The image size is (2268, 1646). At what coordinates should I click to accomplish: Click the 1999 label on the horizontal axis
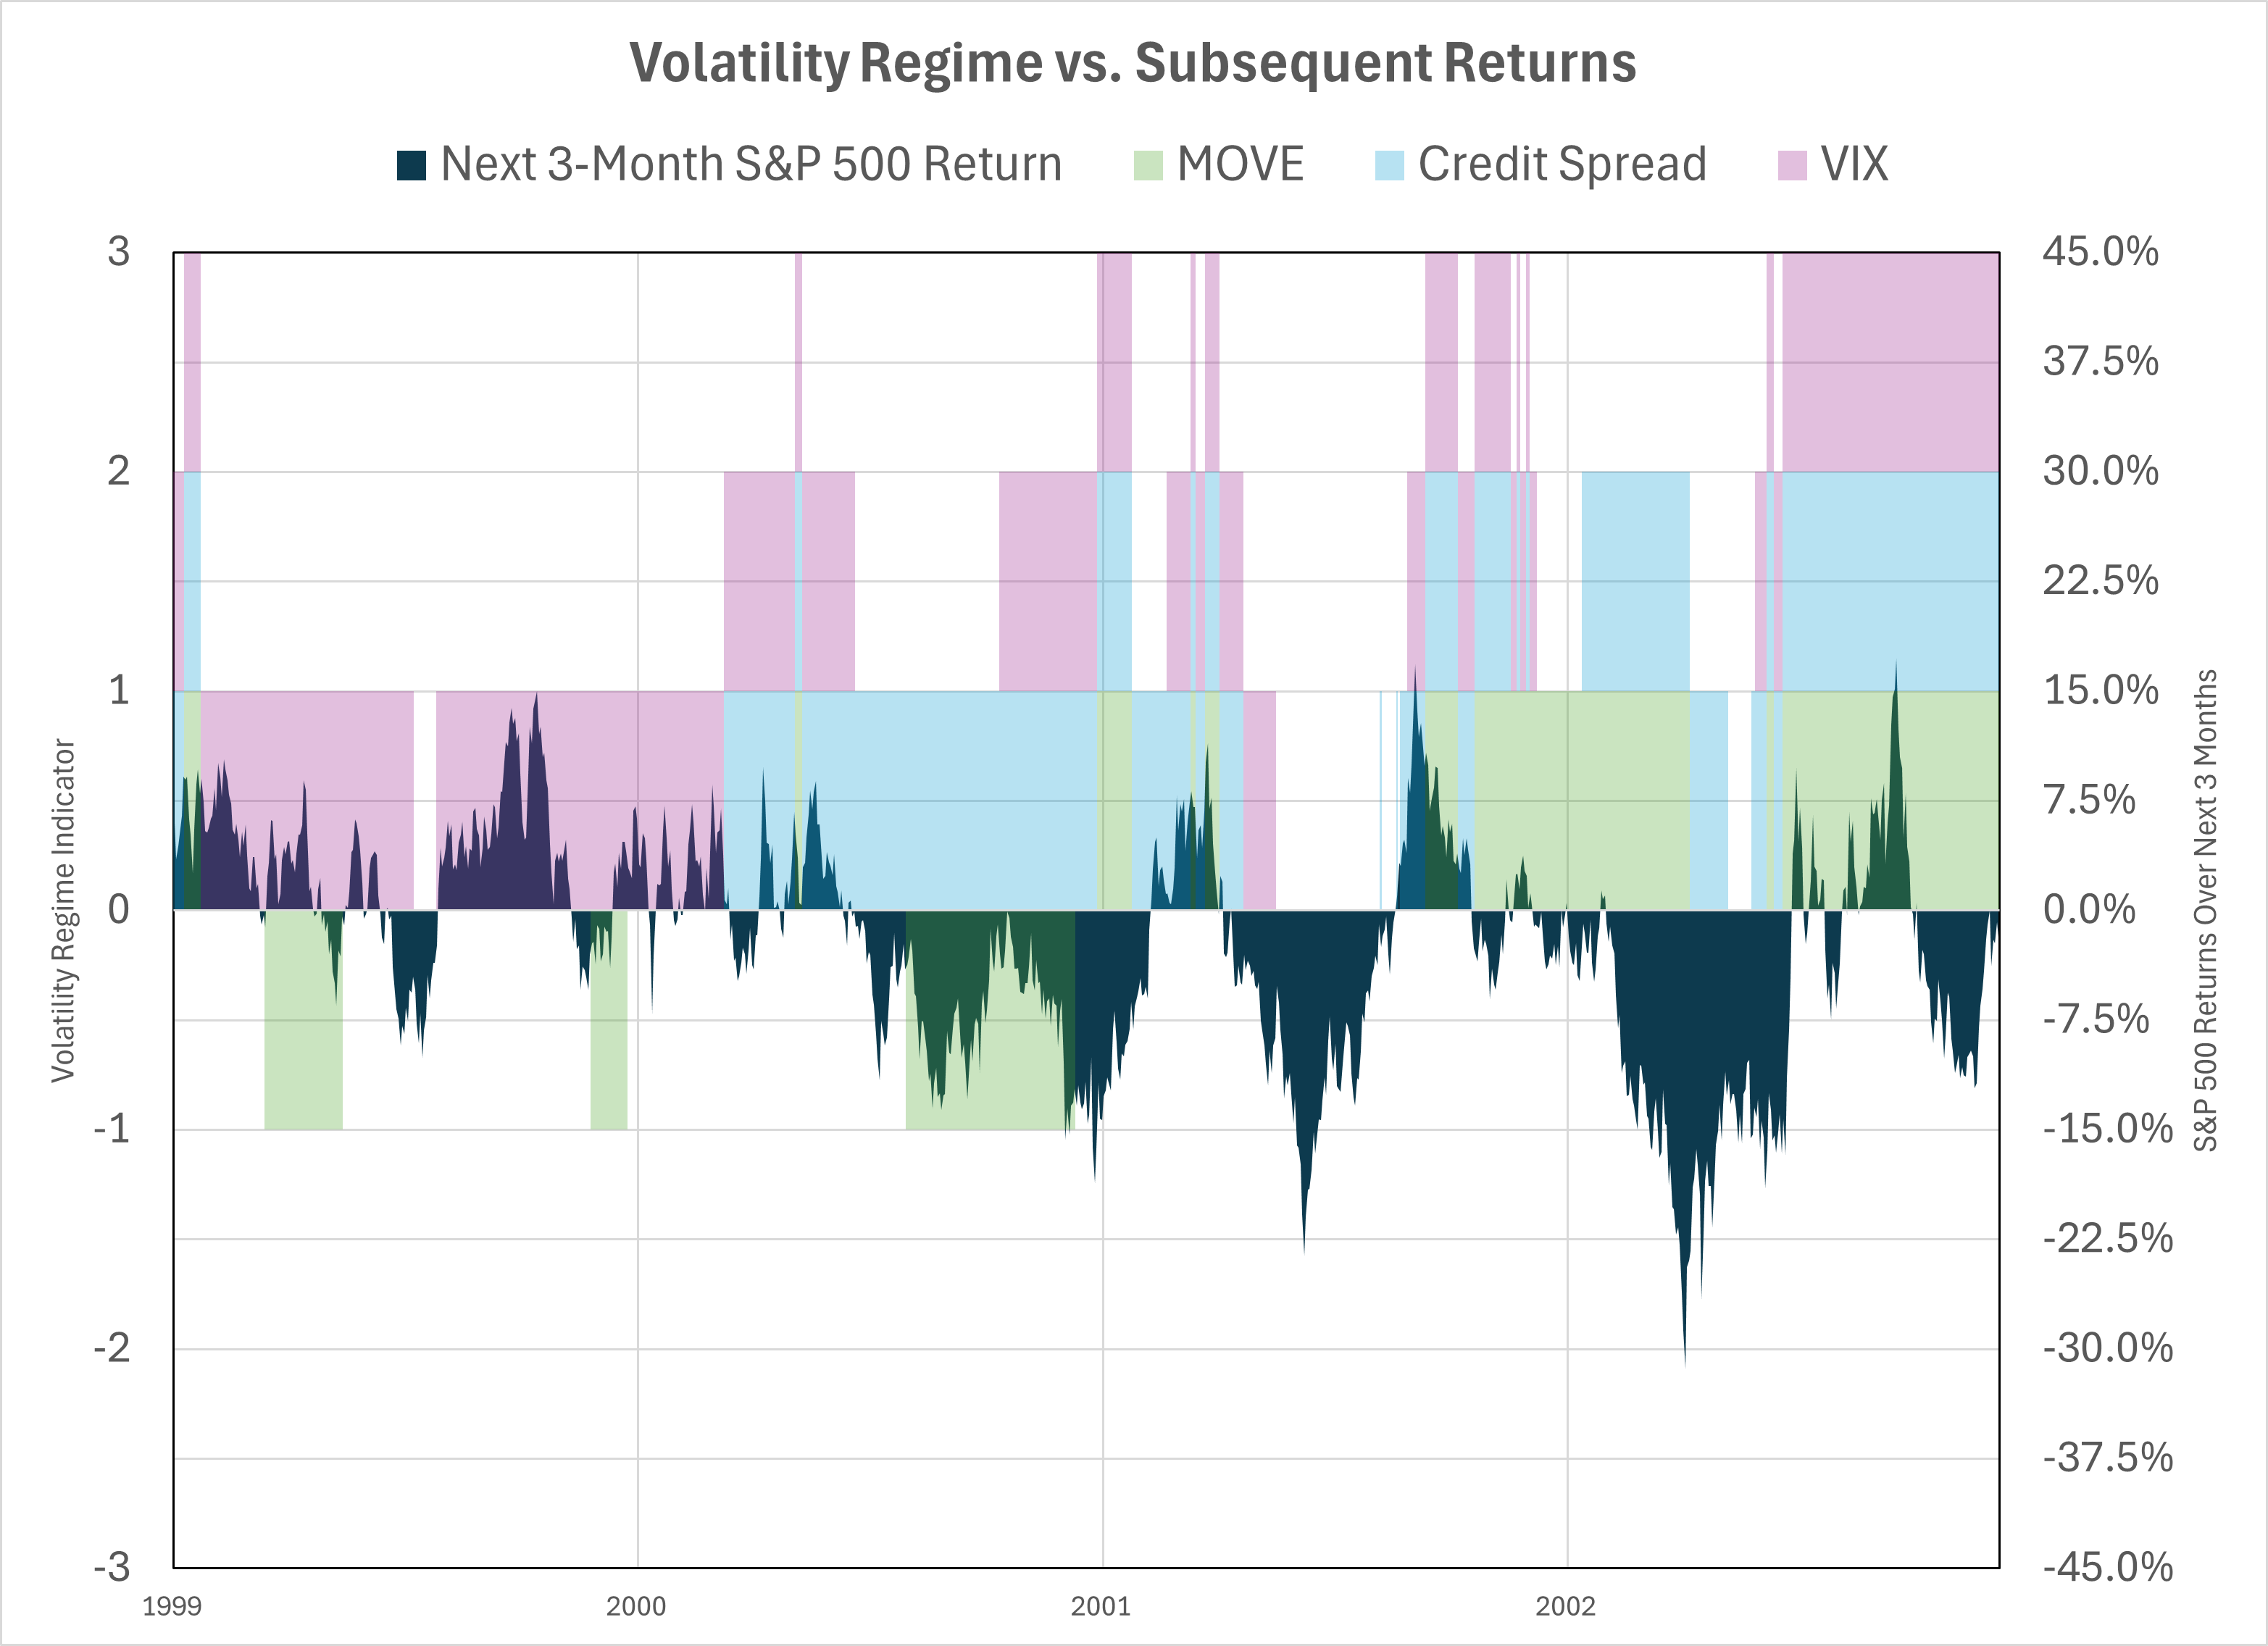coord(172,1606)
